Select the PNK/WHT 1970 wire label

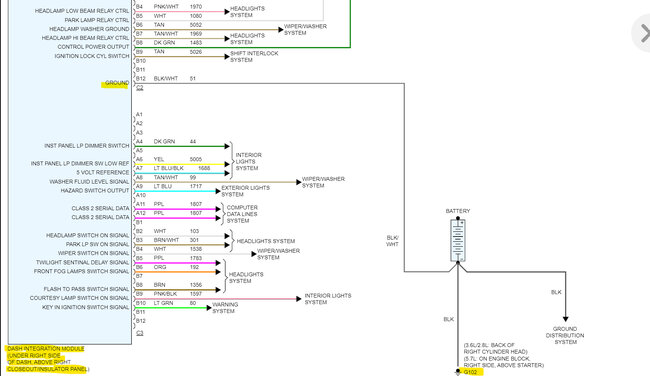pyautogui.click(x=178, y=7)
